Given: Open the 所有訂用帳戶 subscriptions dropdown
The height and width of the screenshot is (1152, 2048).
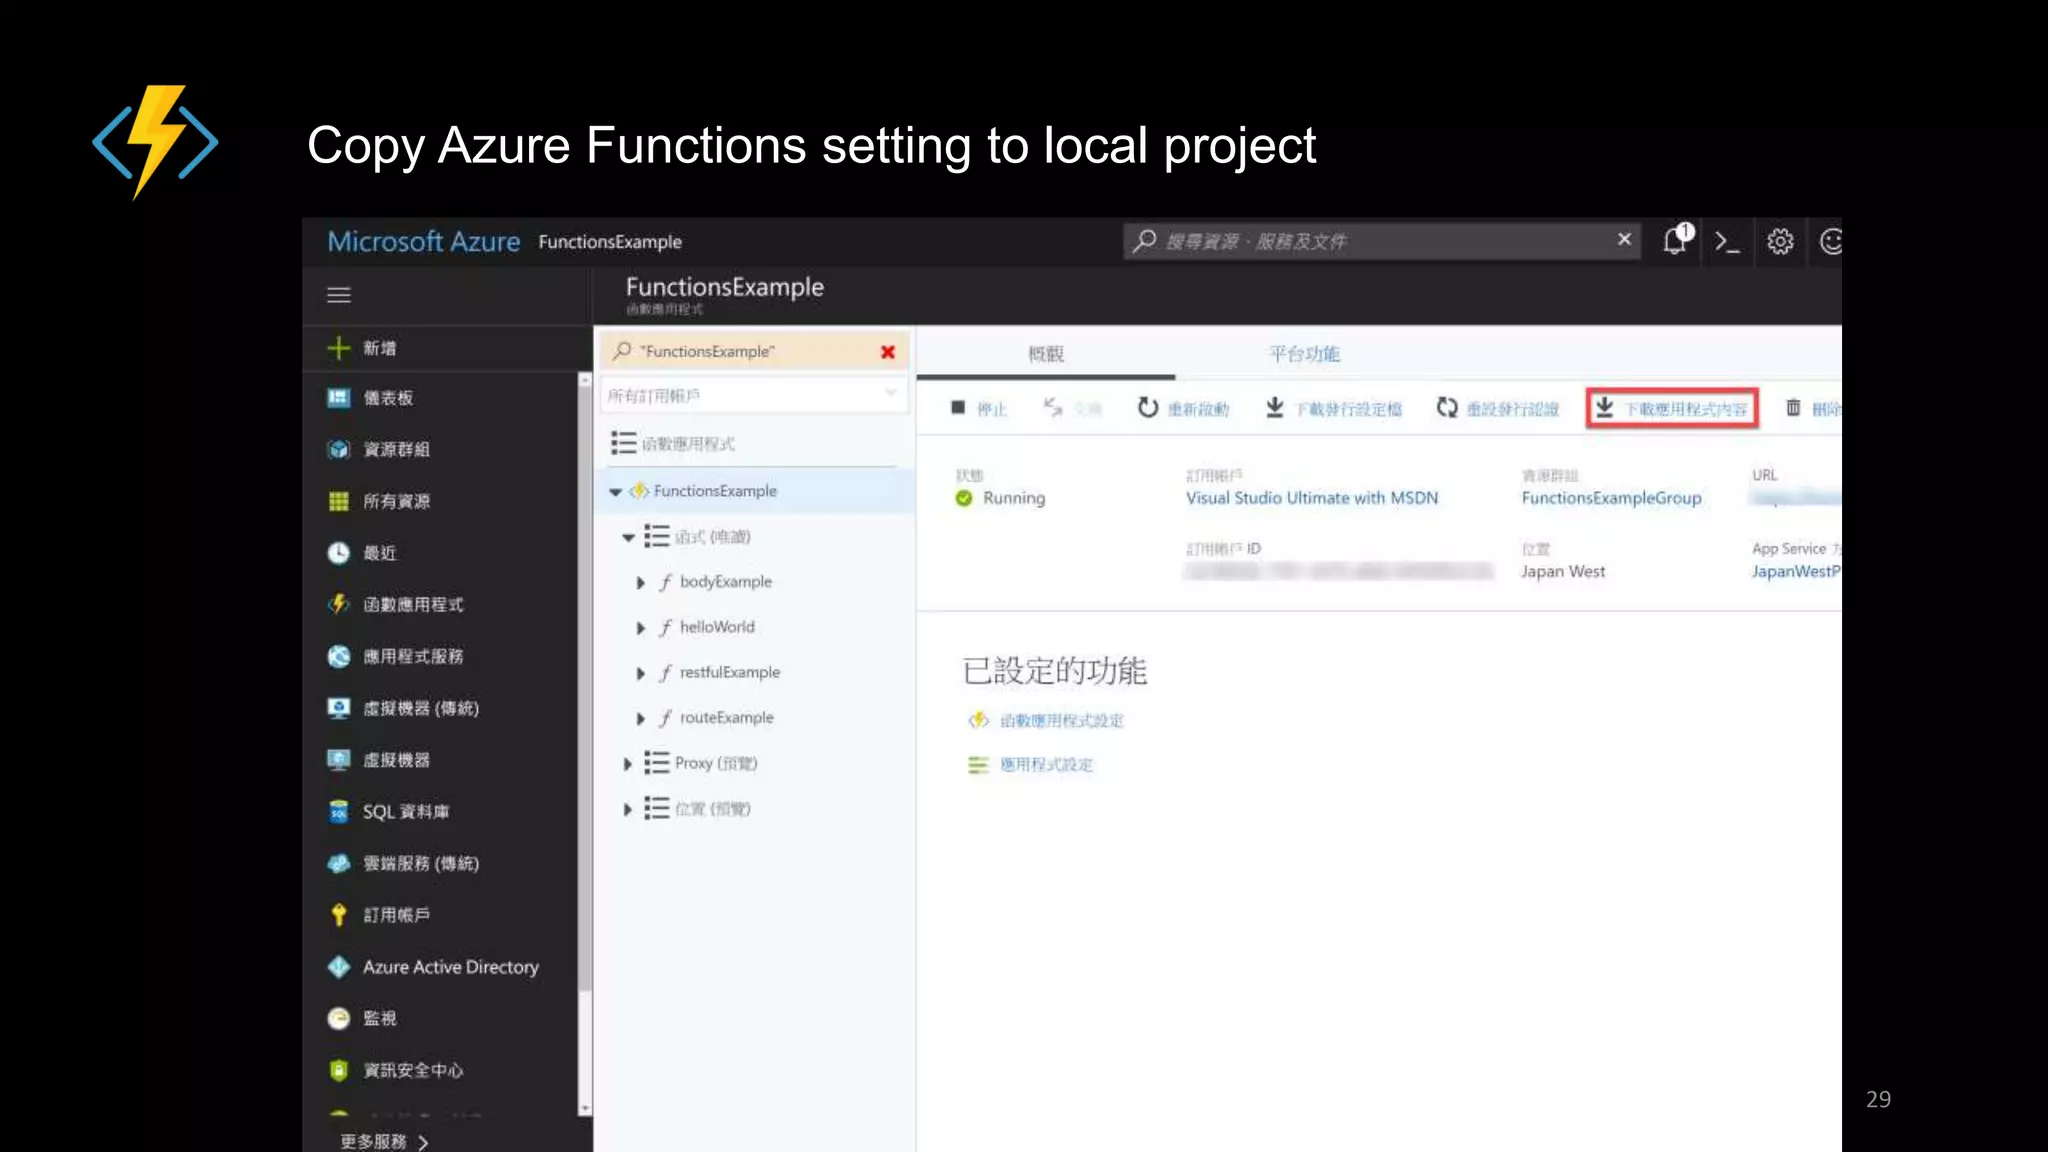Looking at the screenshot, I should (x=754, y=396).
